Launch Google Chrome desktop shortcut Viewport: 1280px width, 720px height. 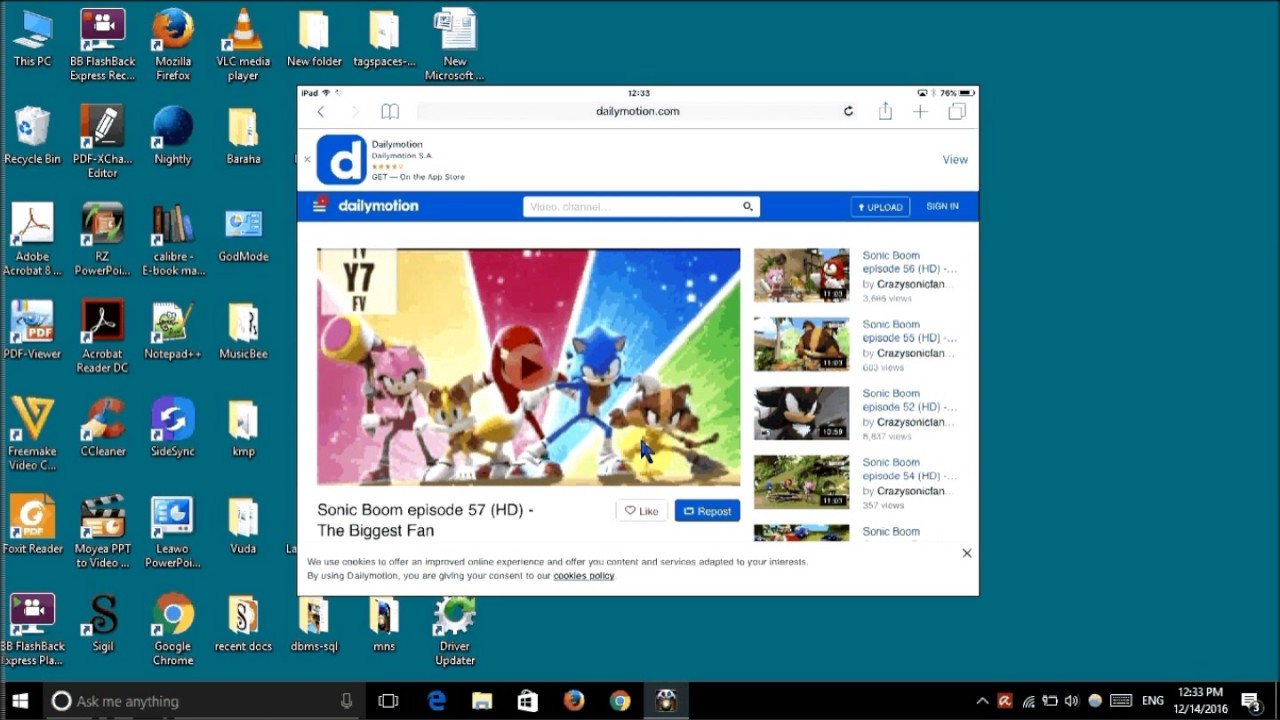click(x=173, y=629)
